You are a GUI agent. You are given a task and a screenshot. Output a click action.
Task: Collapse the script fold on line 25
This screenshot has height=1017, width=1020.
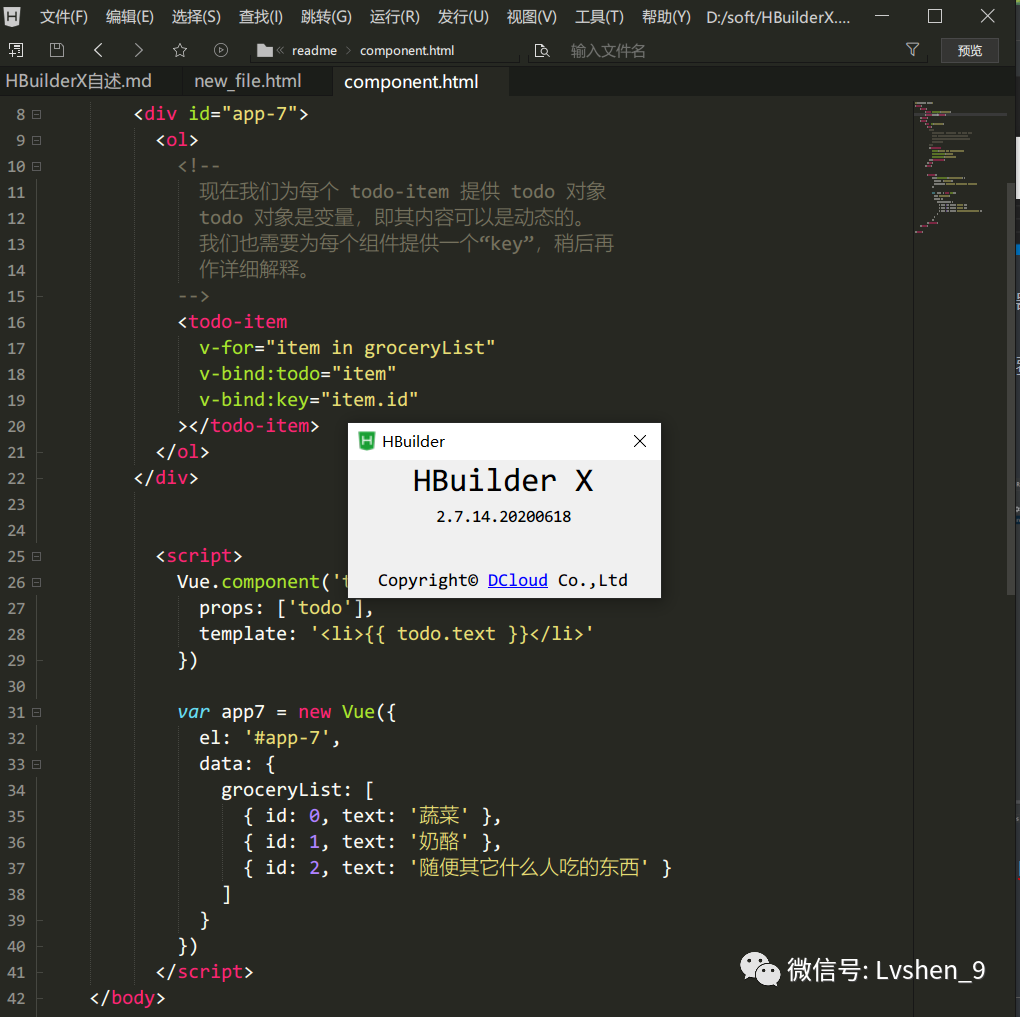[x=36, y=556]
